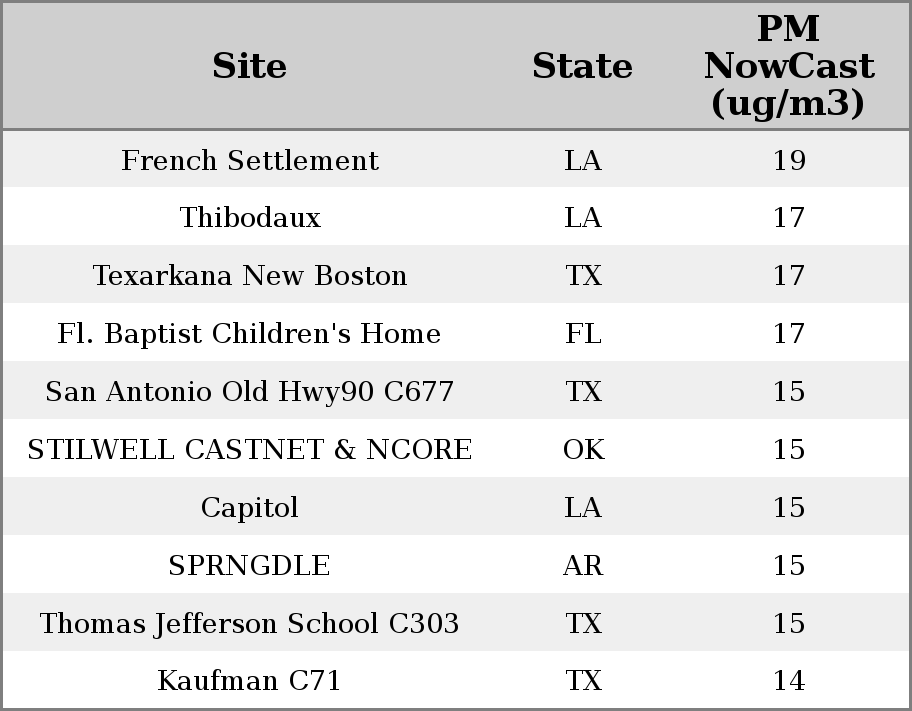Viewport: 912px width, 711px height.
Task: Click the FL state cell
Action: 583,334
